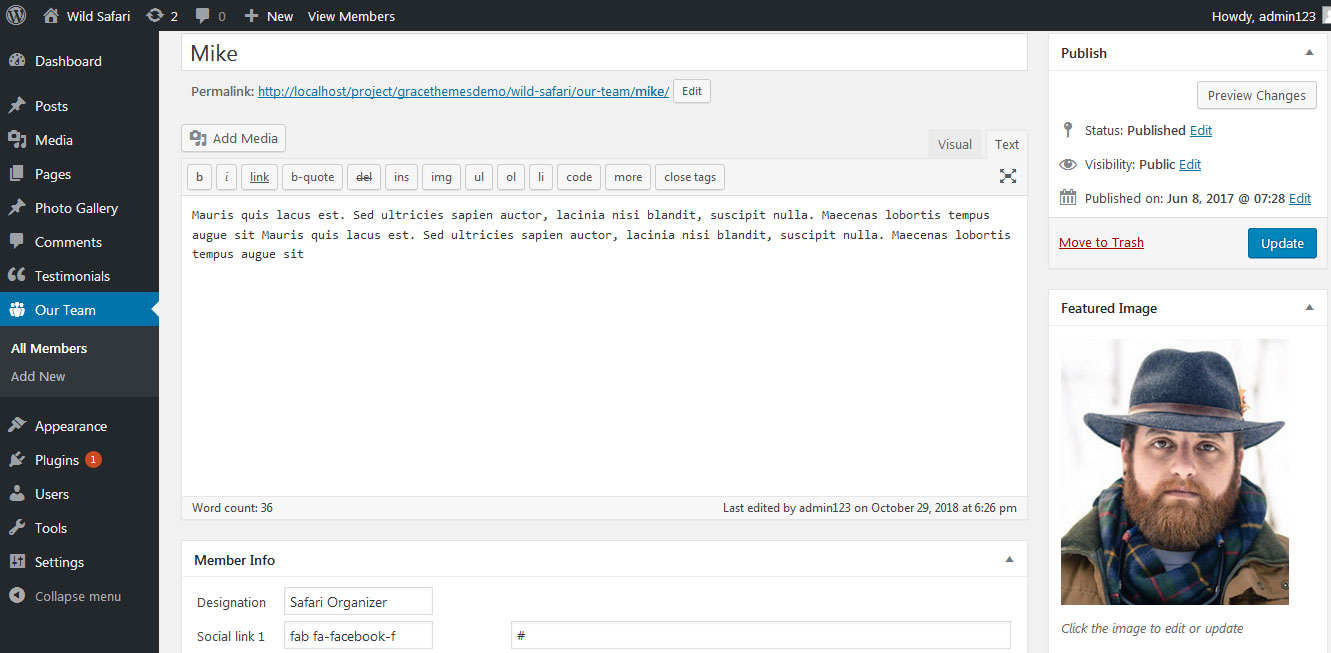Click the close tags button
Screen dimensions: 1331x653
(690, 177)
